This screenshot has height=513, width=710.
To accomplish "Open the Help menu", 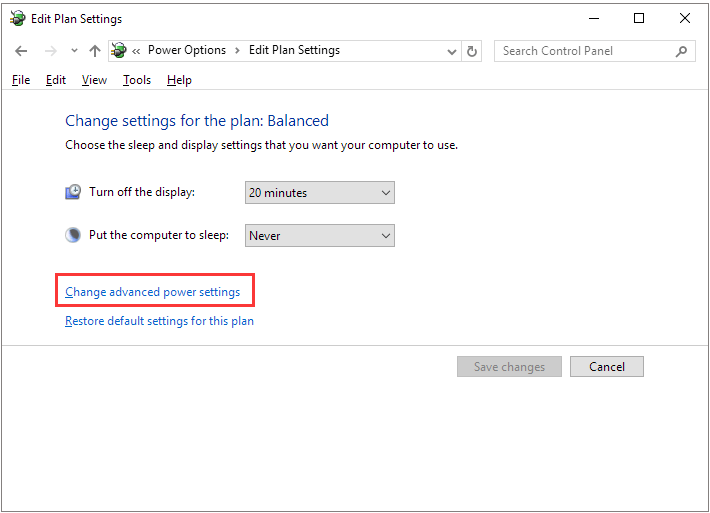I will [179, 80].
